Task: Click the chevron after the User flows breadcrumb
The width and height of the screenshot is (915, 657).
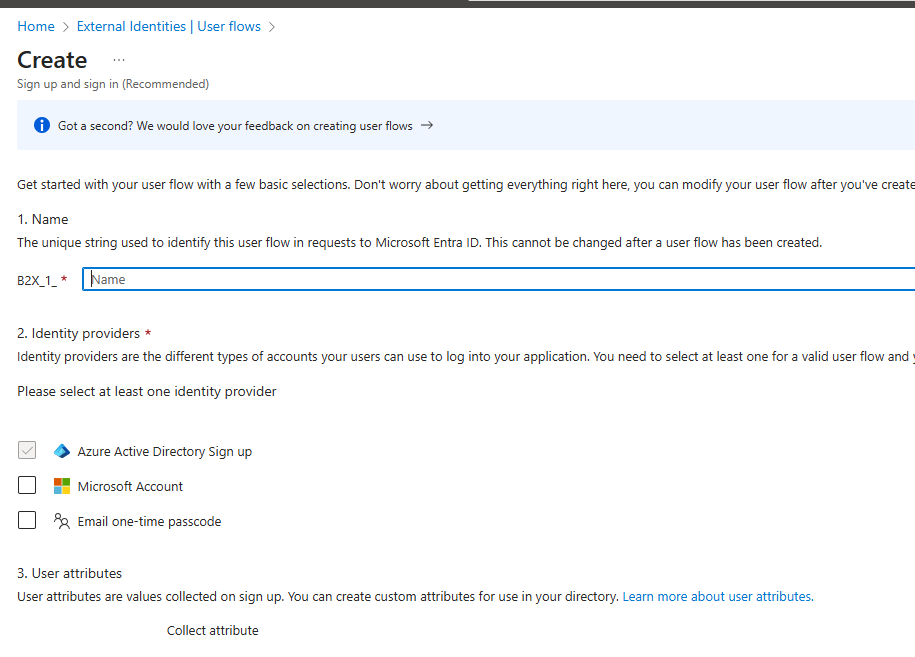Action: click(x=270, y=26)
